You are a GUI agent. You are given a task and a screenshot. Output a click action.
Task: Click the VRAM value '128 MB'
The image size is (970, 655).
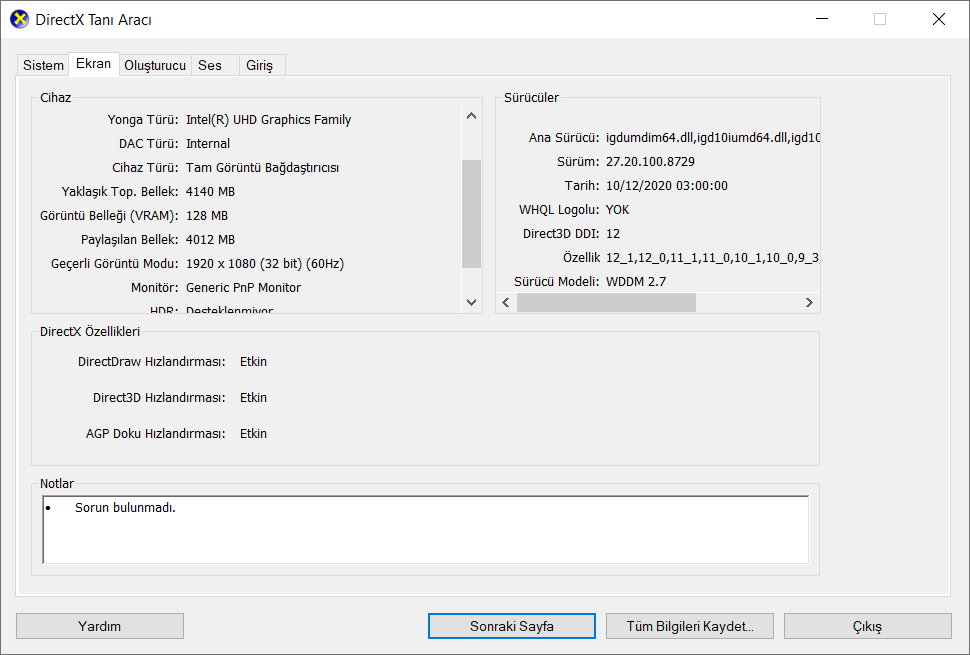pos(207,216)
